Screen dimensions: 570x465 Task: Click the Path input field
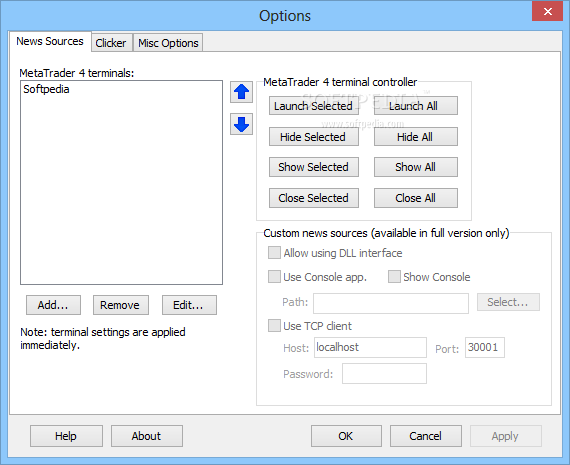[x=391, y=303]
